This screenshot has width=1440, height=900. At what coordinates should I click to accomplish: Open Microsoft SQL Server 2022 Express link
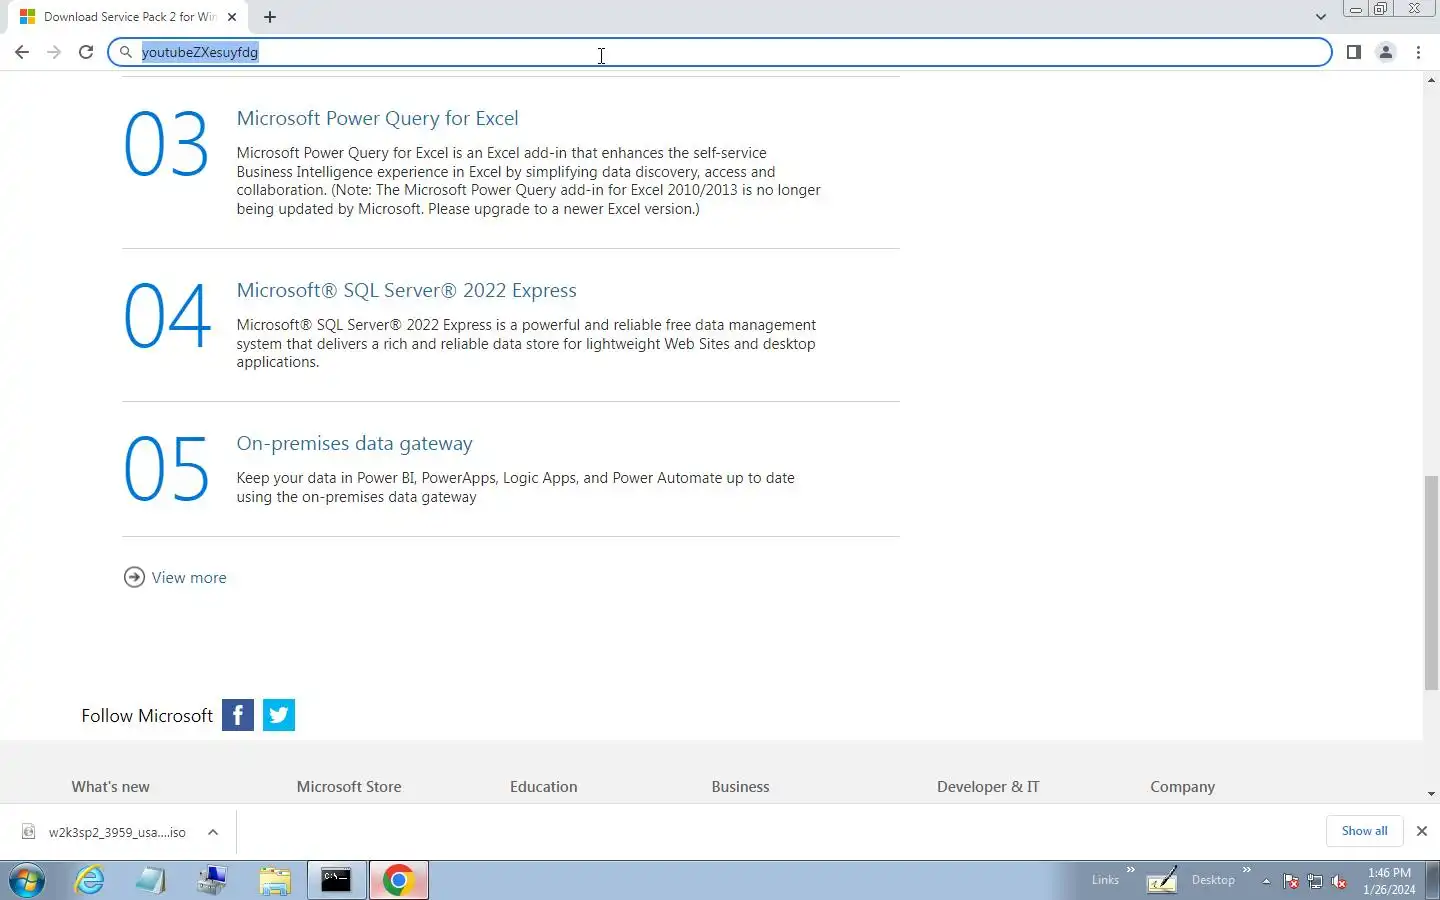(406, 290)
